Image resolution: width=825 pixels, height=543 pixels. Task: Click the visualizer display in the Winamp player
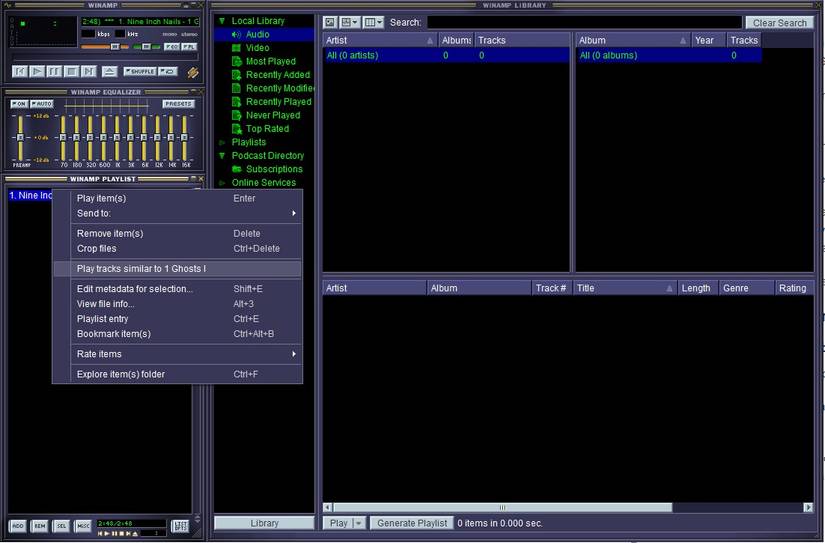click(43, 31)
